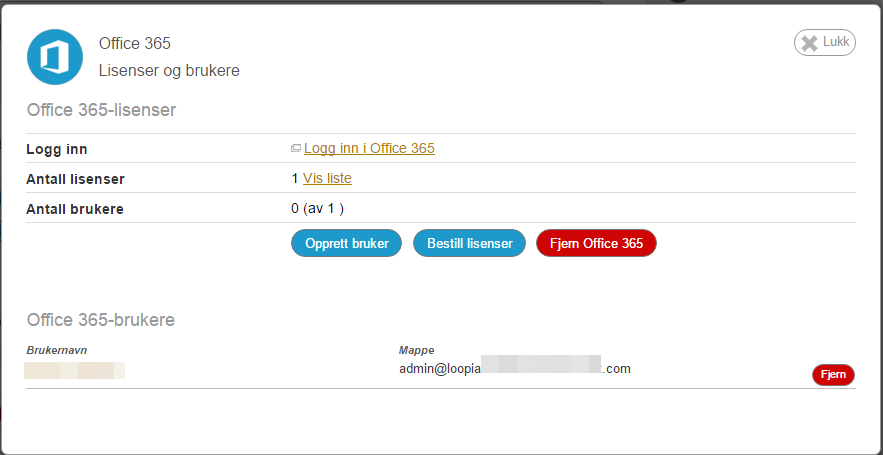Viewport: 883px width, 455px height.
Task: Open the Logg inn i Office 365 link
Action: coord(369,148)
